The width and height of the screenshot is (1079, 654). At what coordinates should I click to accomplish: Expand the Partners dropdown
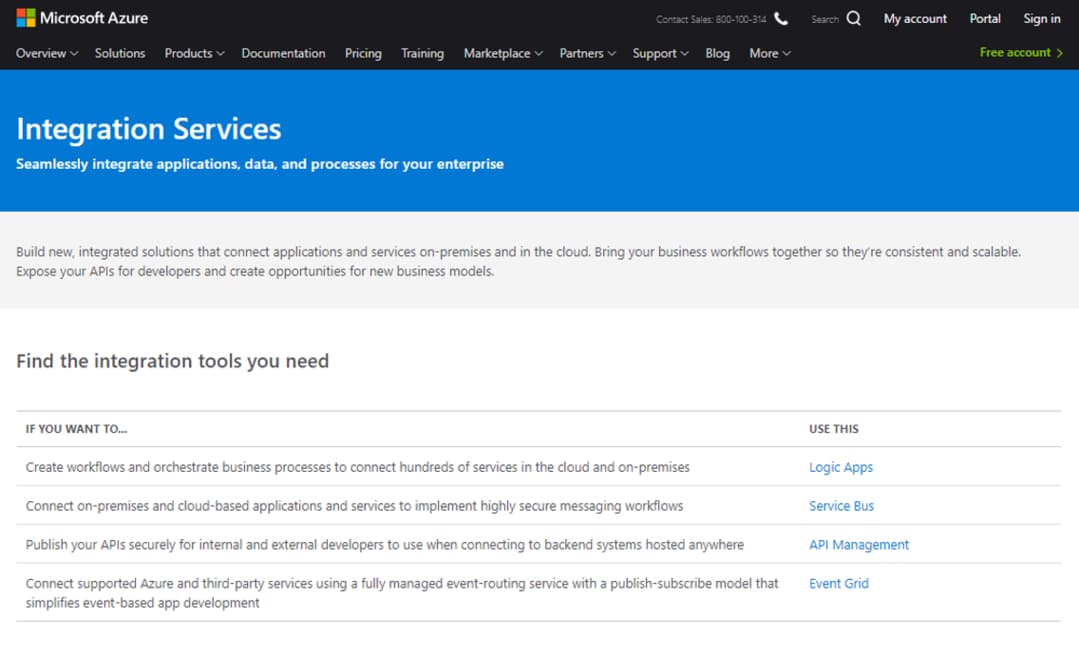pyautogui.click(x=587, y=53)
